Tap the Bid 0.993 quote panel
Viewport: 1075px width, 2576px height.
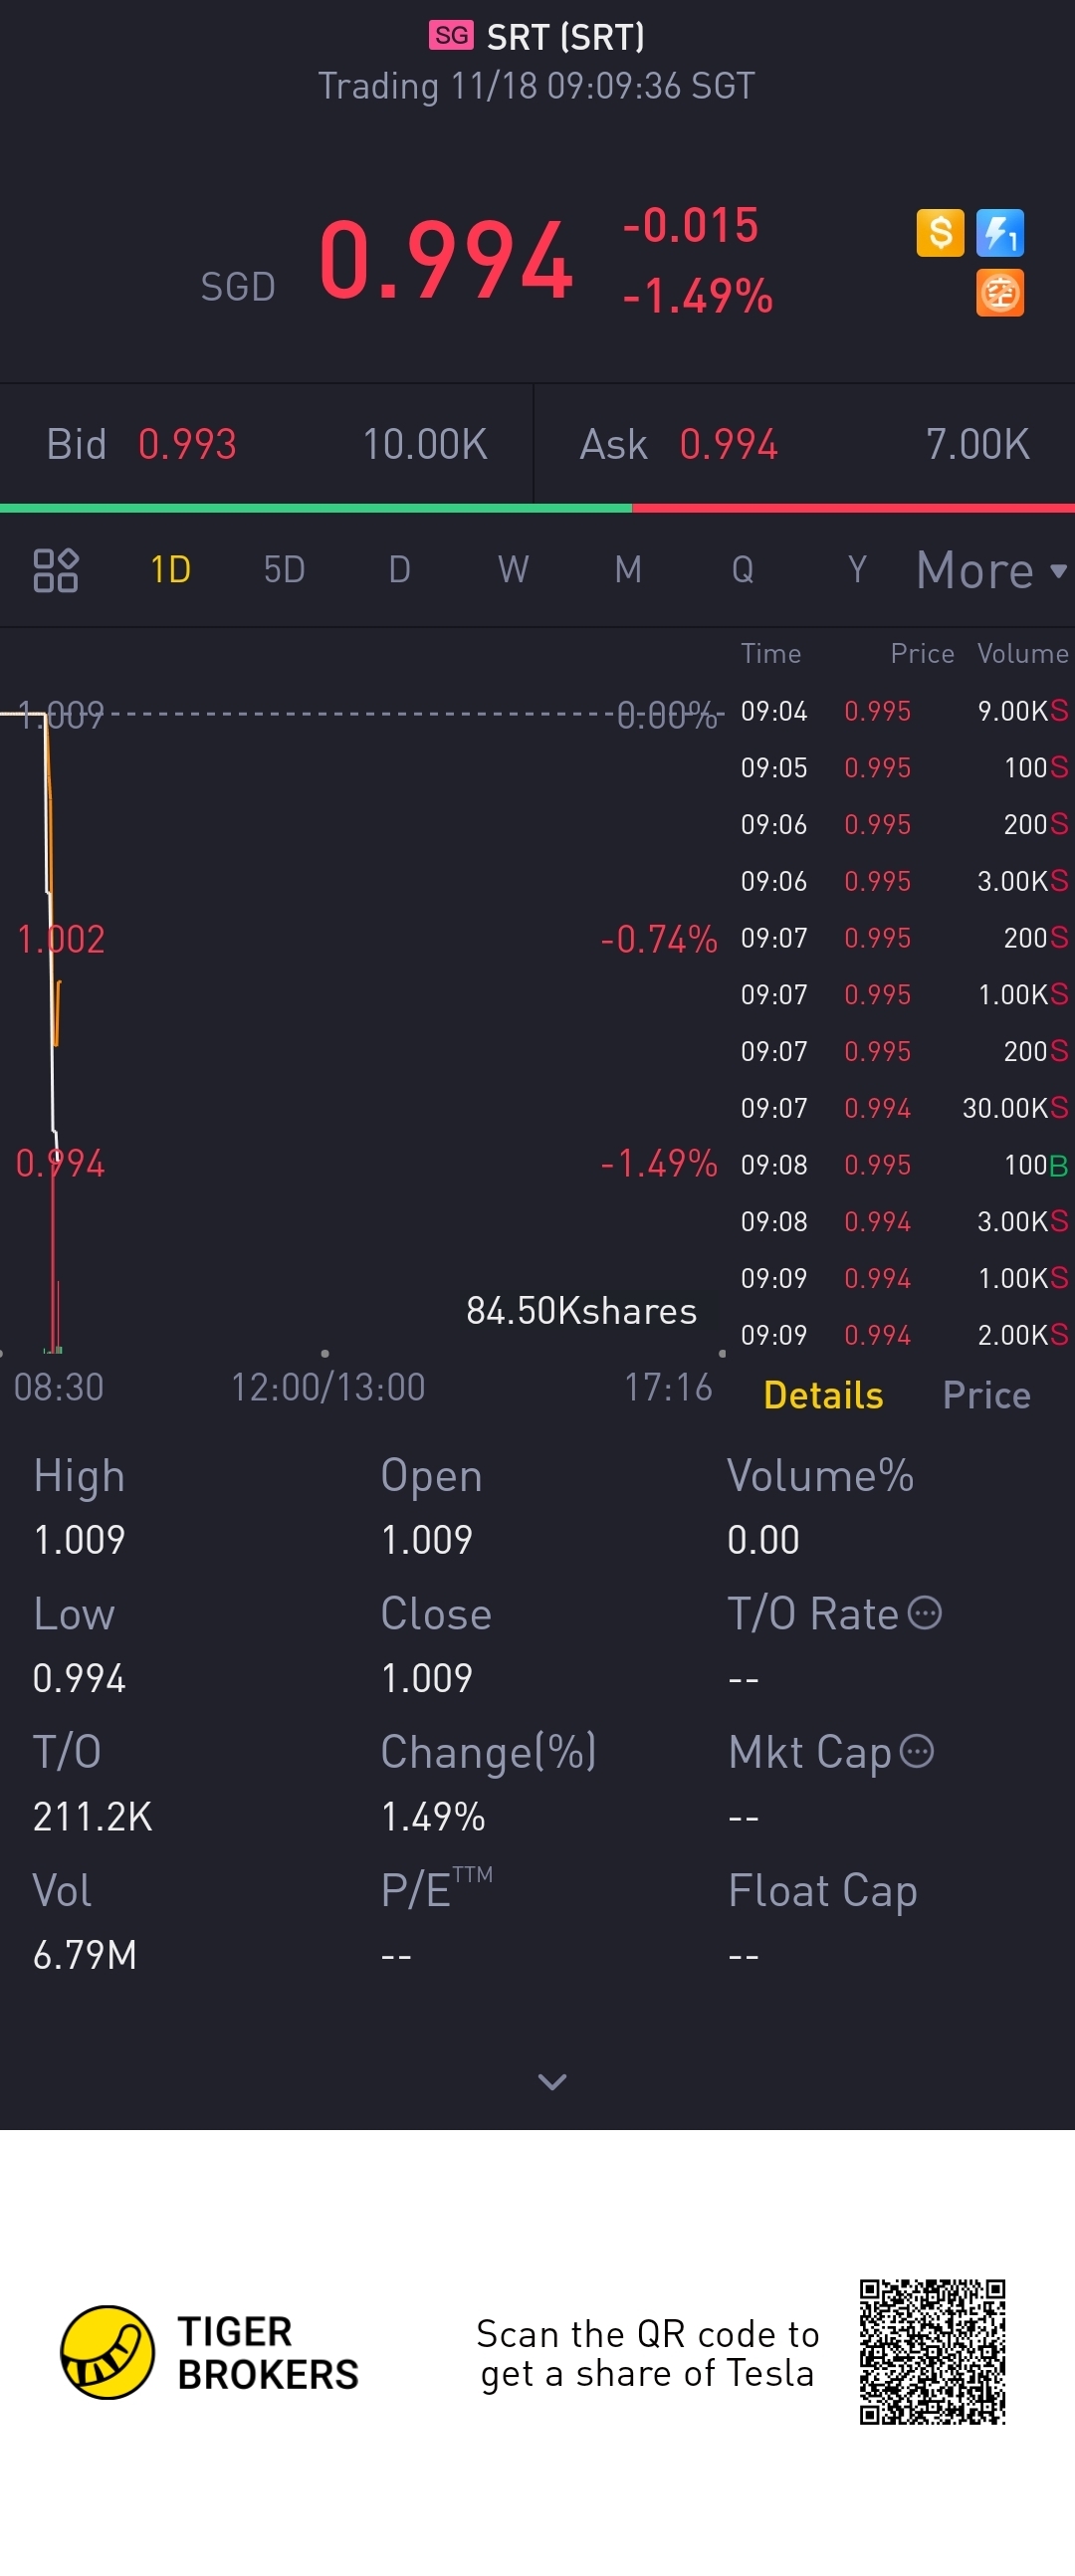(267, 444)
